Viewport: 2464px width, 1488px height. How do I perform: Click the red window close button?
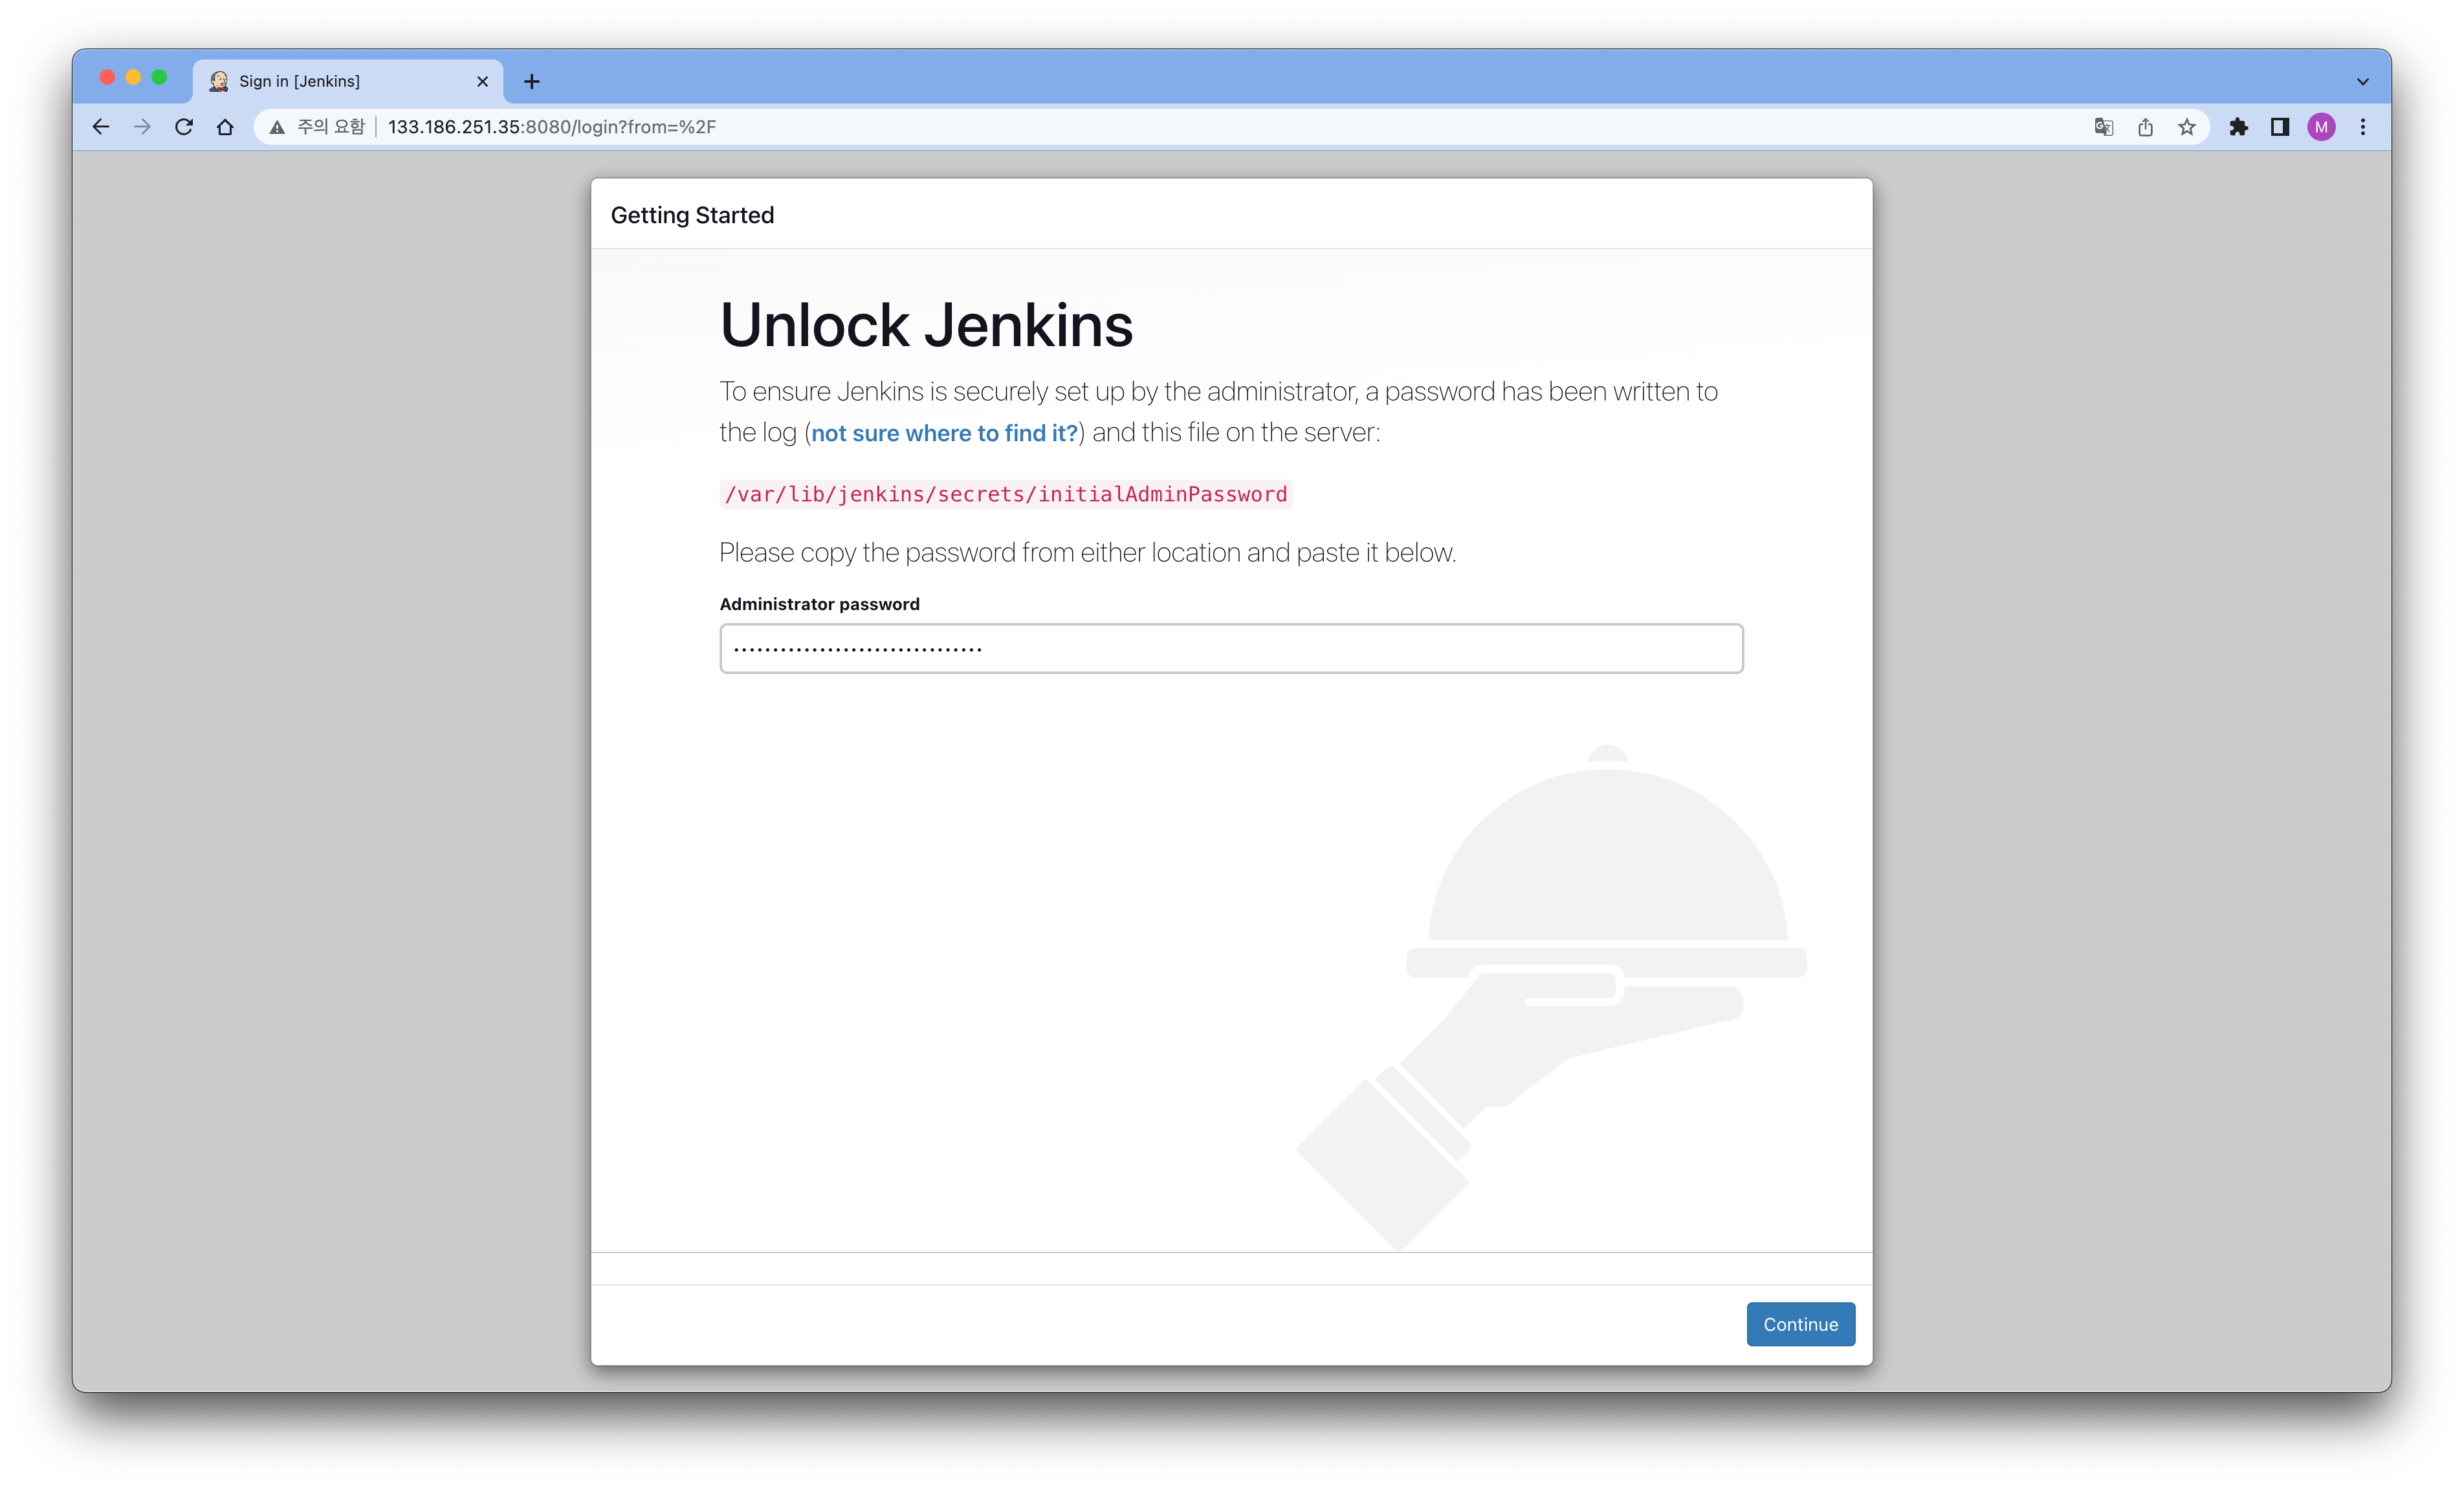[x=107, y=77]
